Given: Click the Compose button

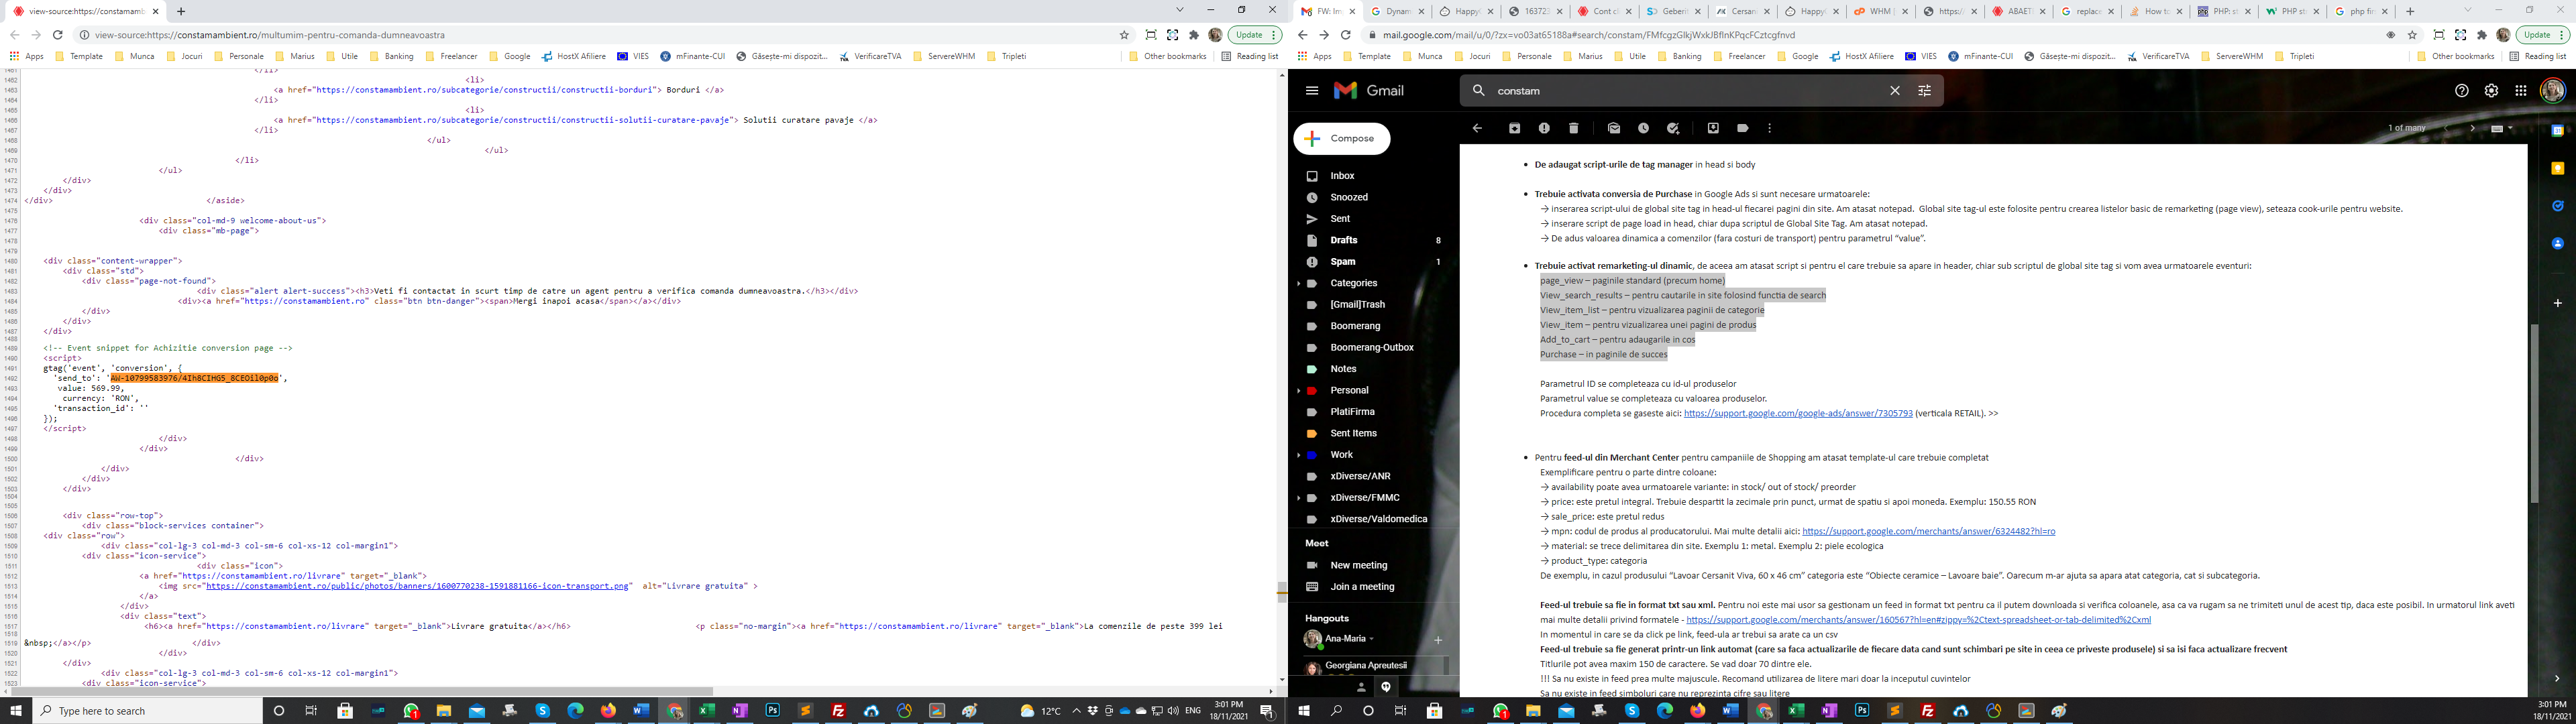Looking at the screenshot, I should point(1341,138).
